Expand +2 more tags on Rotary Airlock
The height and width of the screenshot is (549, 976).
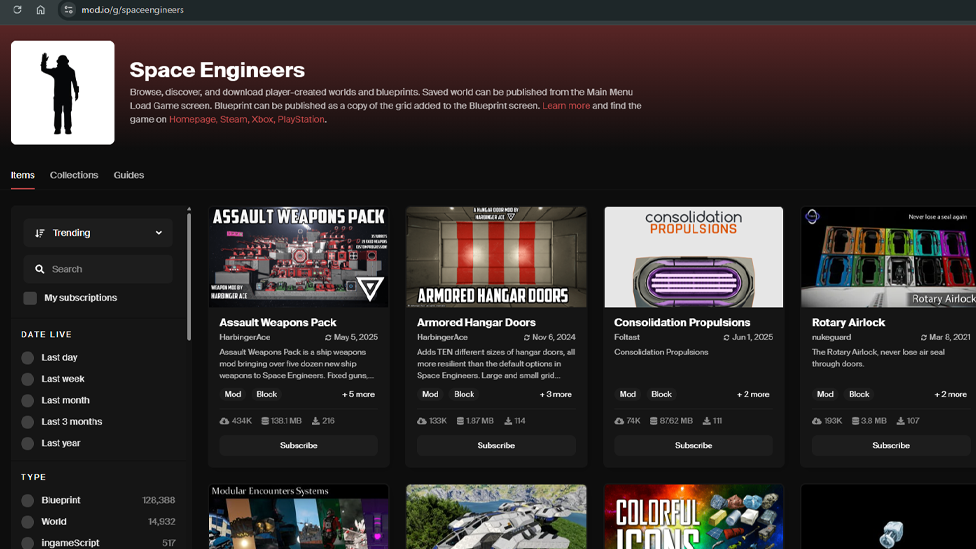(950, 394)
